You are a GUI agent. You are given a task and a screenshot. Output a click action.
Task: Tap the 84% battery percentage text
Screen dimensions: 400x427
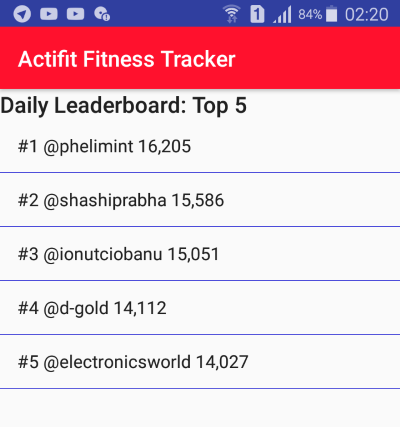(x=310, y=15)
